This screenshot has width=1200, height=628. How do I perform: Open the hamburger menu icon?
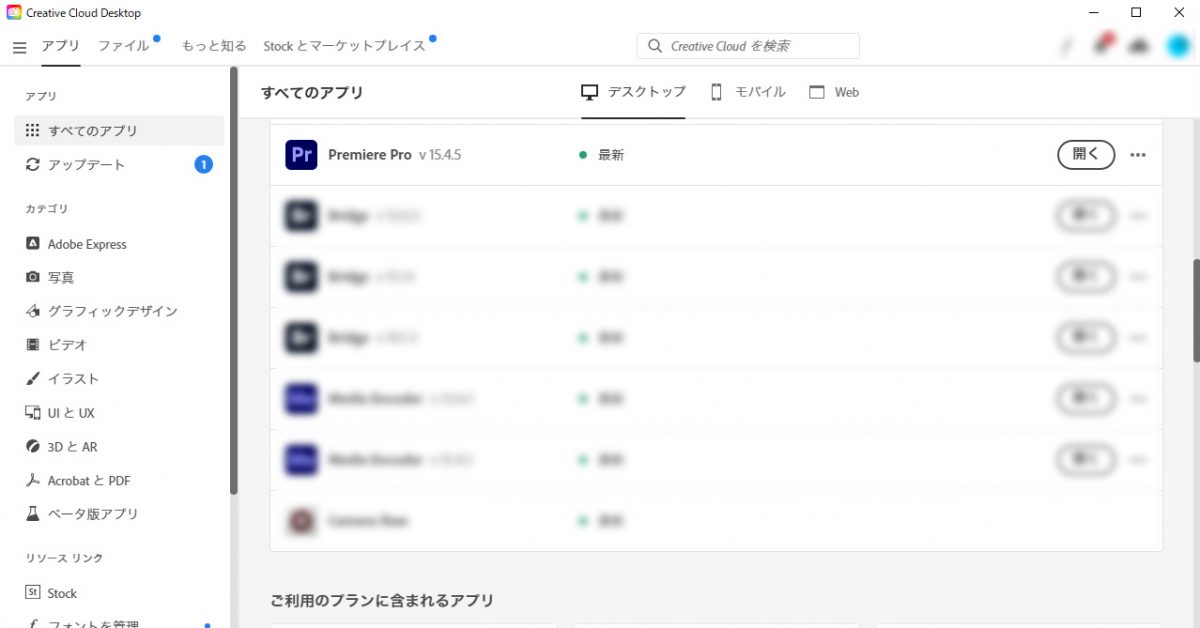[x=20, y=48]
